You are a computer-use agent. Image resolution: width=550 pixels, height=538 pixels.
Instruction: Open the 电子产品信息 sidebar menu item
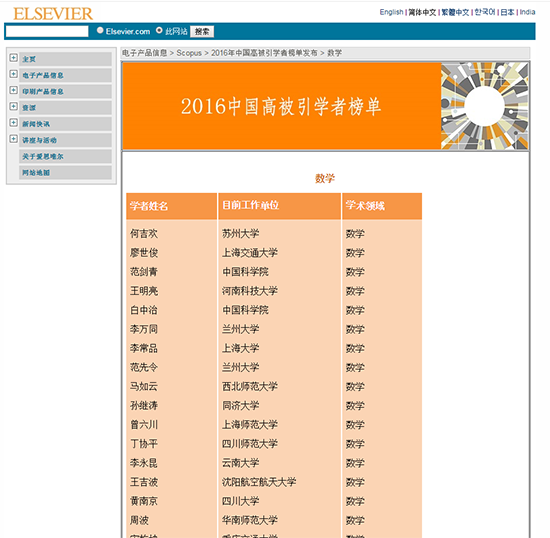pyautogui.click(x=66, y=75)
